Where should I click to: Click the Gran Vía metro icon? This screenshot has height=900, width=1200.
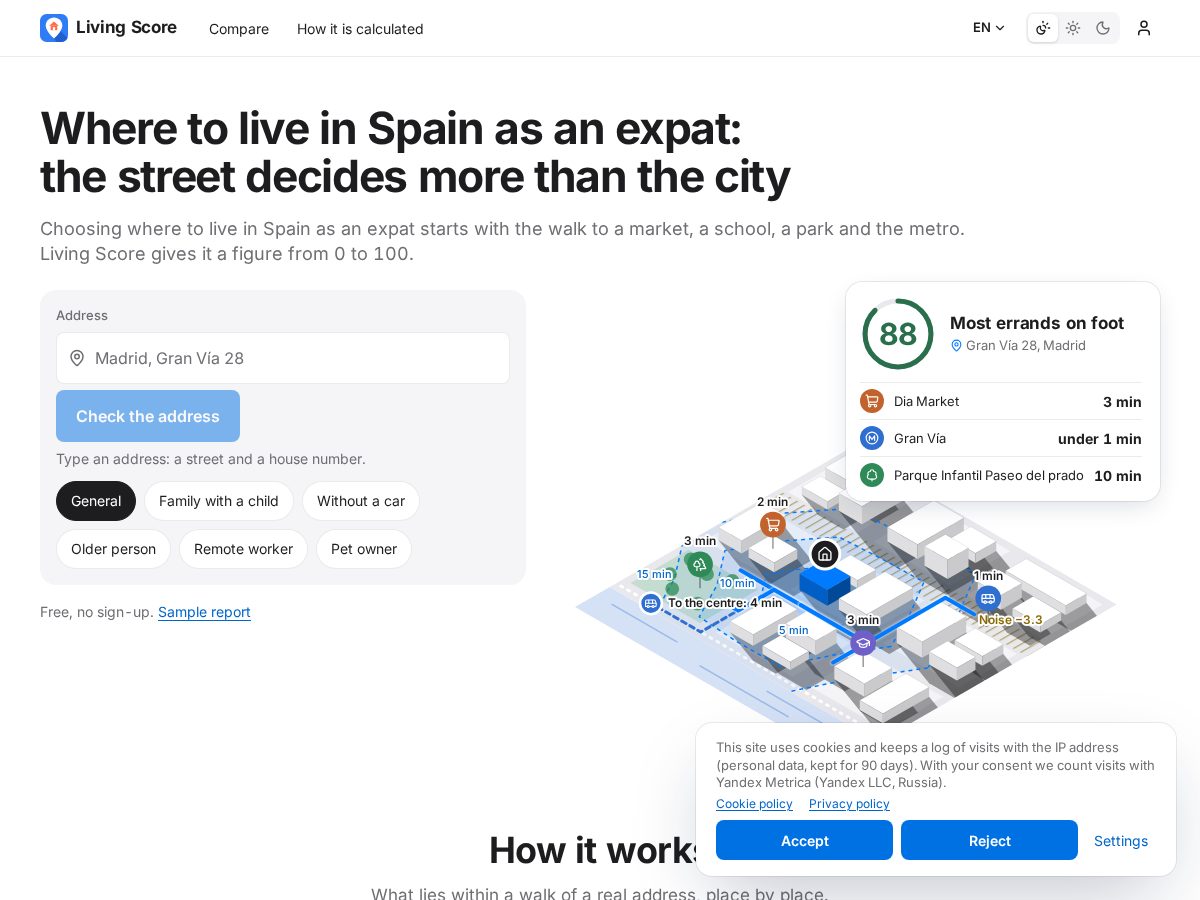click(x=872, y=438)
